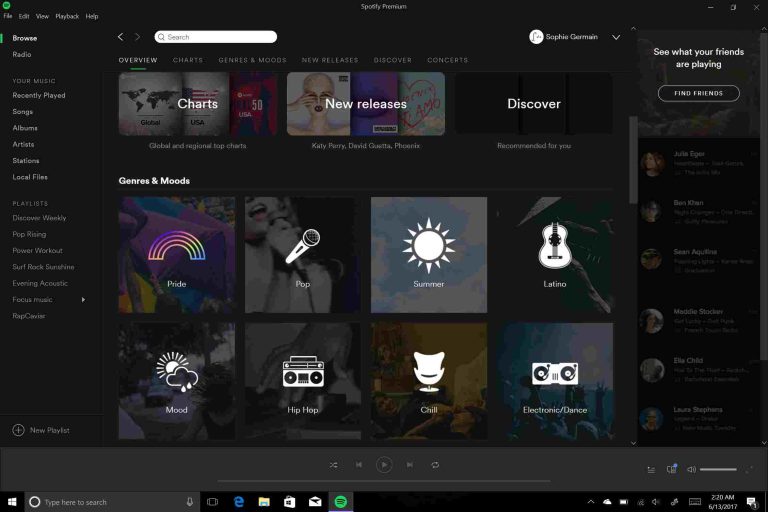This screenshot has width=768, height=512.
Task: Open Sophie Germain profile avatar
Action: [x=536, y=37]
